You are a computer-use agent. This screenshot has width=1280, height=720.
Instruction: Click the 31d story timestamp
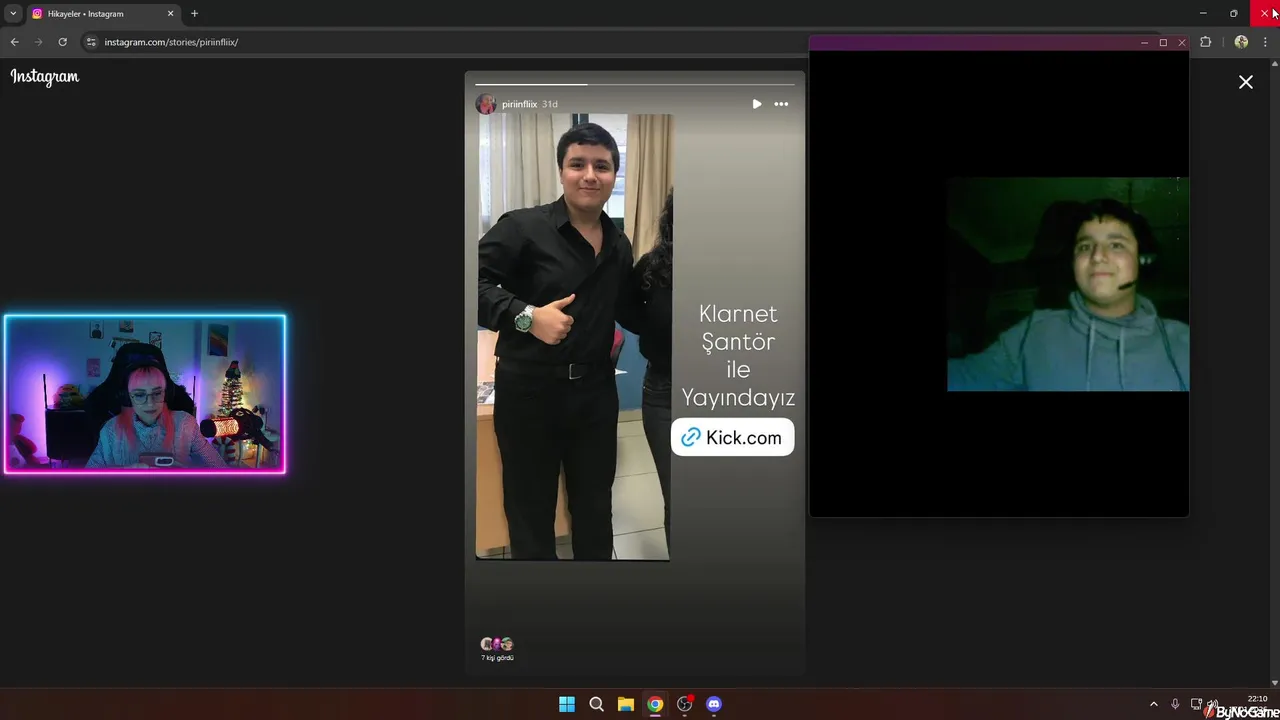(549, 104)
